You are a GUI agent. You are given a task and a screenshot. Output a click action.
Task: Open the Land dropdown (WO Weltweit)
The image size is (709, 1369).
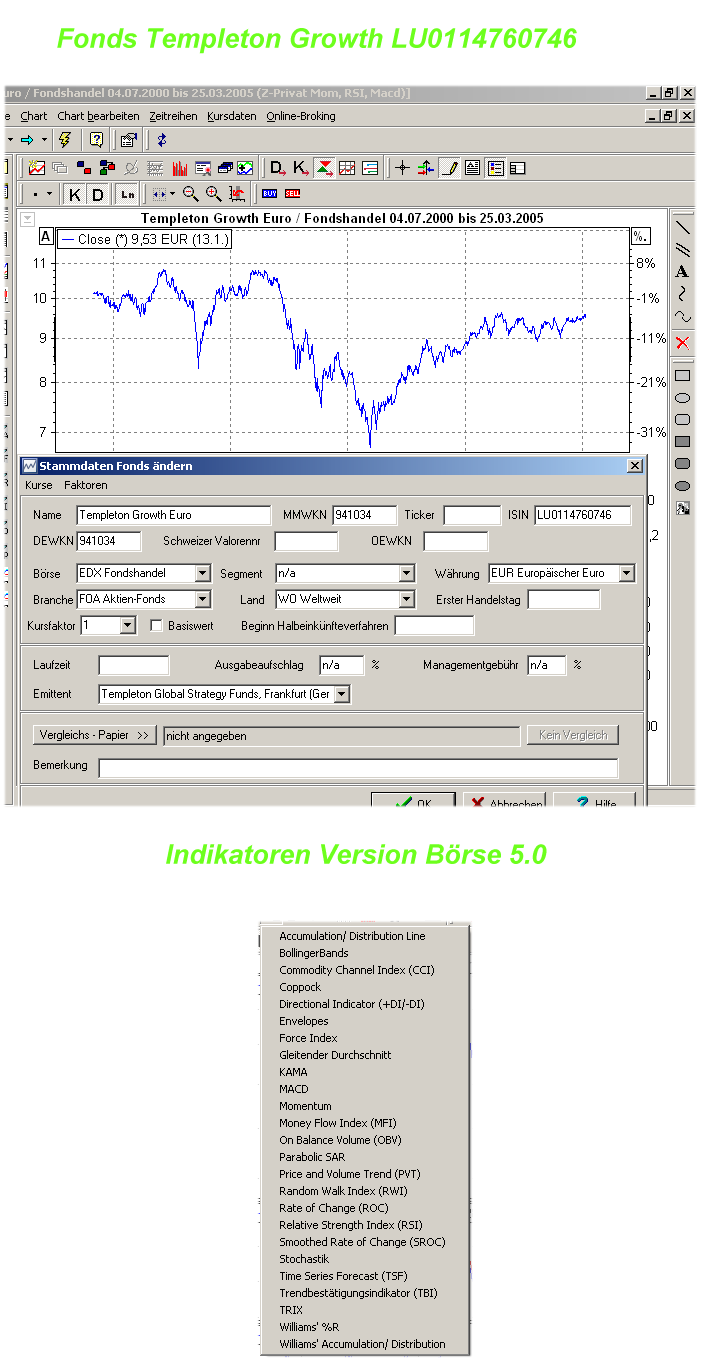406,599
